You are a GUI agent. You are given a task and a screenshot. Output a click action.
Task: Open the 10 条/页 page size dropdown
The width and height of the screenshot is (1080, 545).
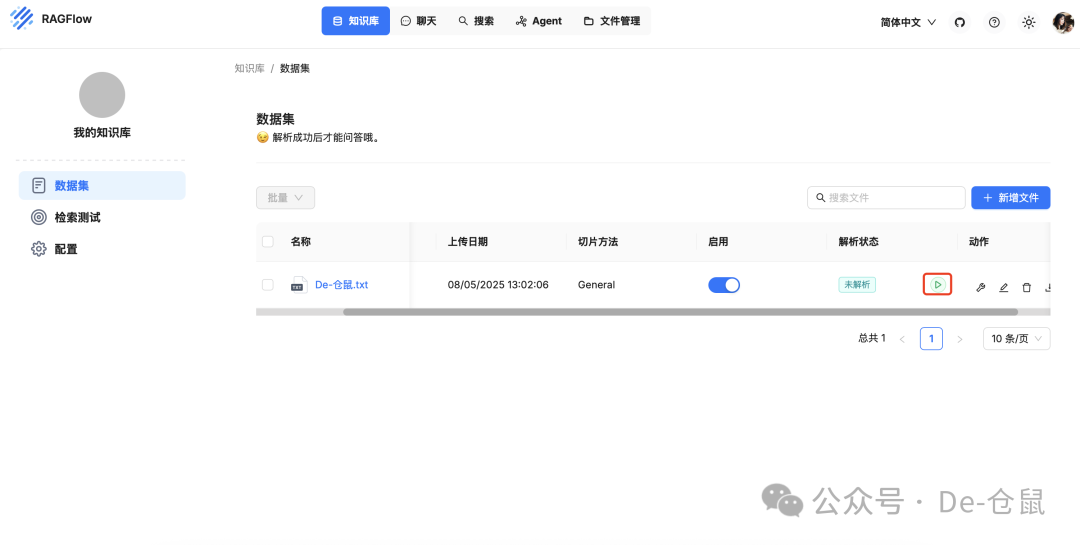[x=1017, y=338]
